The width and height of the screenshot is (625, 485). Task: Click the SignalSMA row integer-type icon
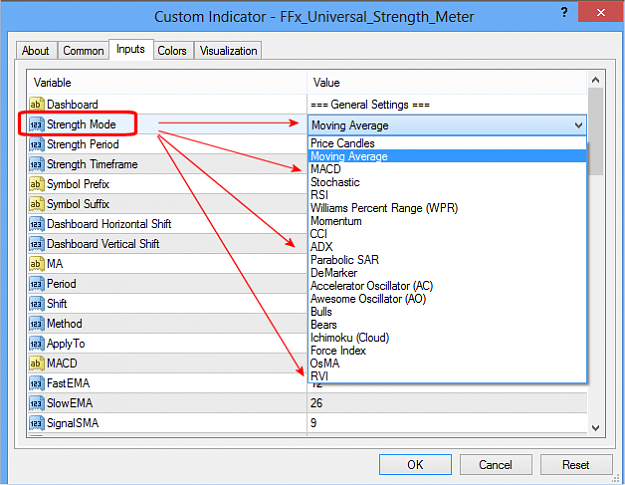pyautogui.click(x=36, y=423)
